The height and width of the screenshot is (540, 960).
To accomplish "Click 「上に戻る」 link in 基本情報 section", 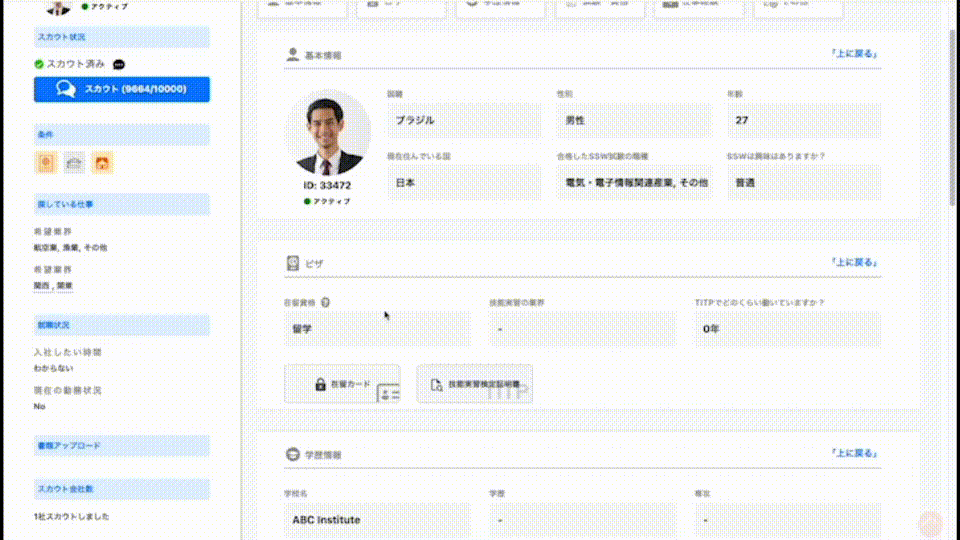I will (855, 54).
